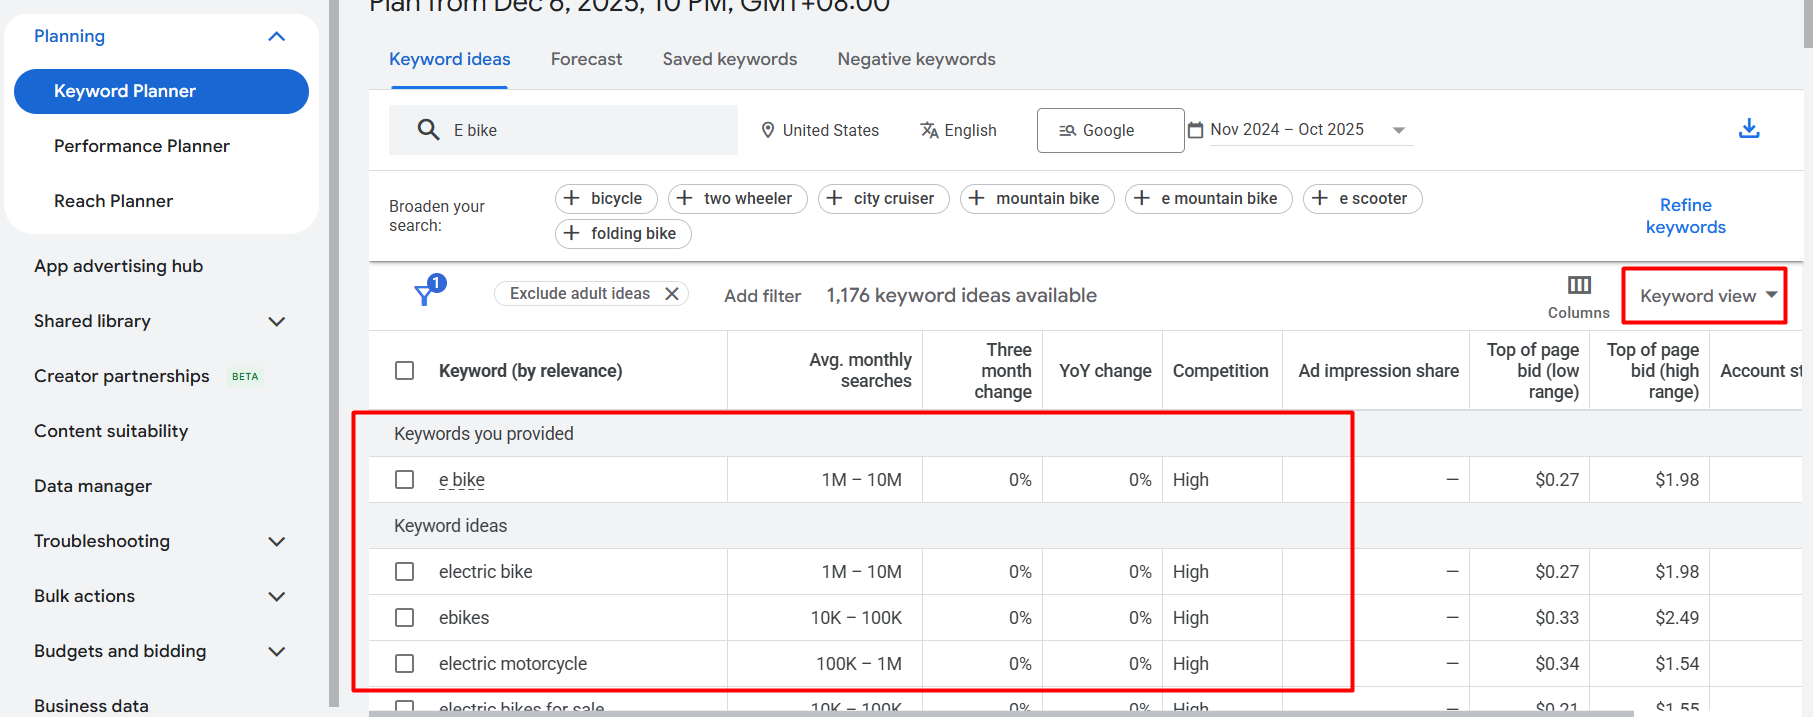Click the filter funnel icon

pyautogui.click(x=425, y=294)
